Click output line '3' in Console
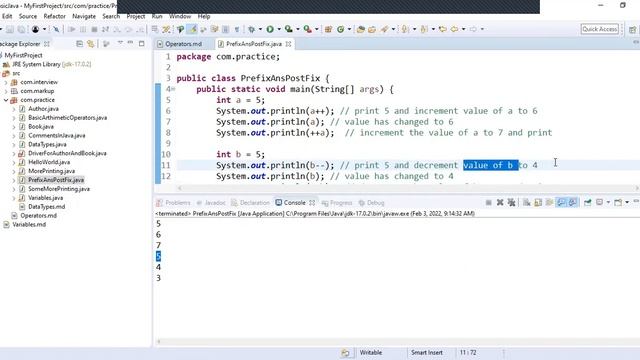 point(158,278)
